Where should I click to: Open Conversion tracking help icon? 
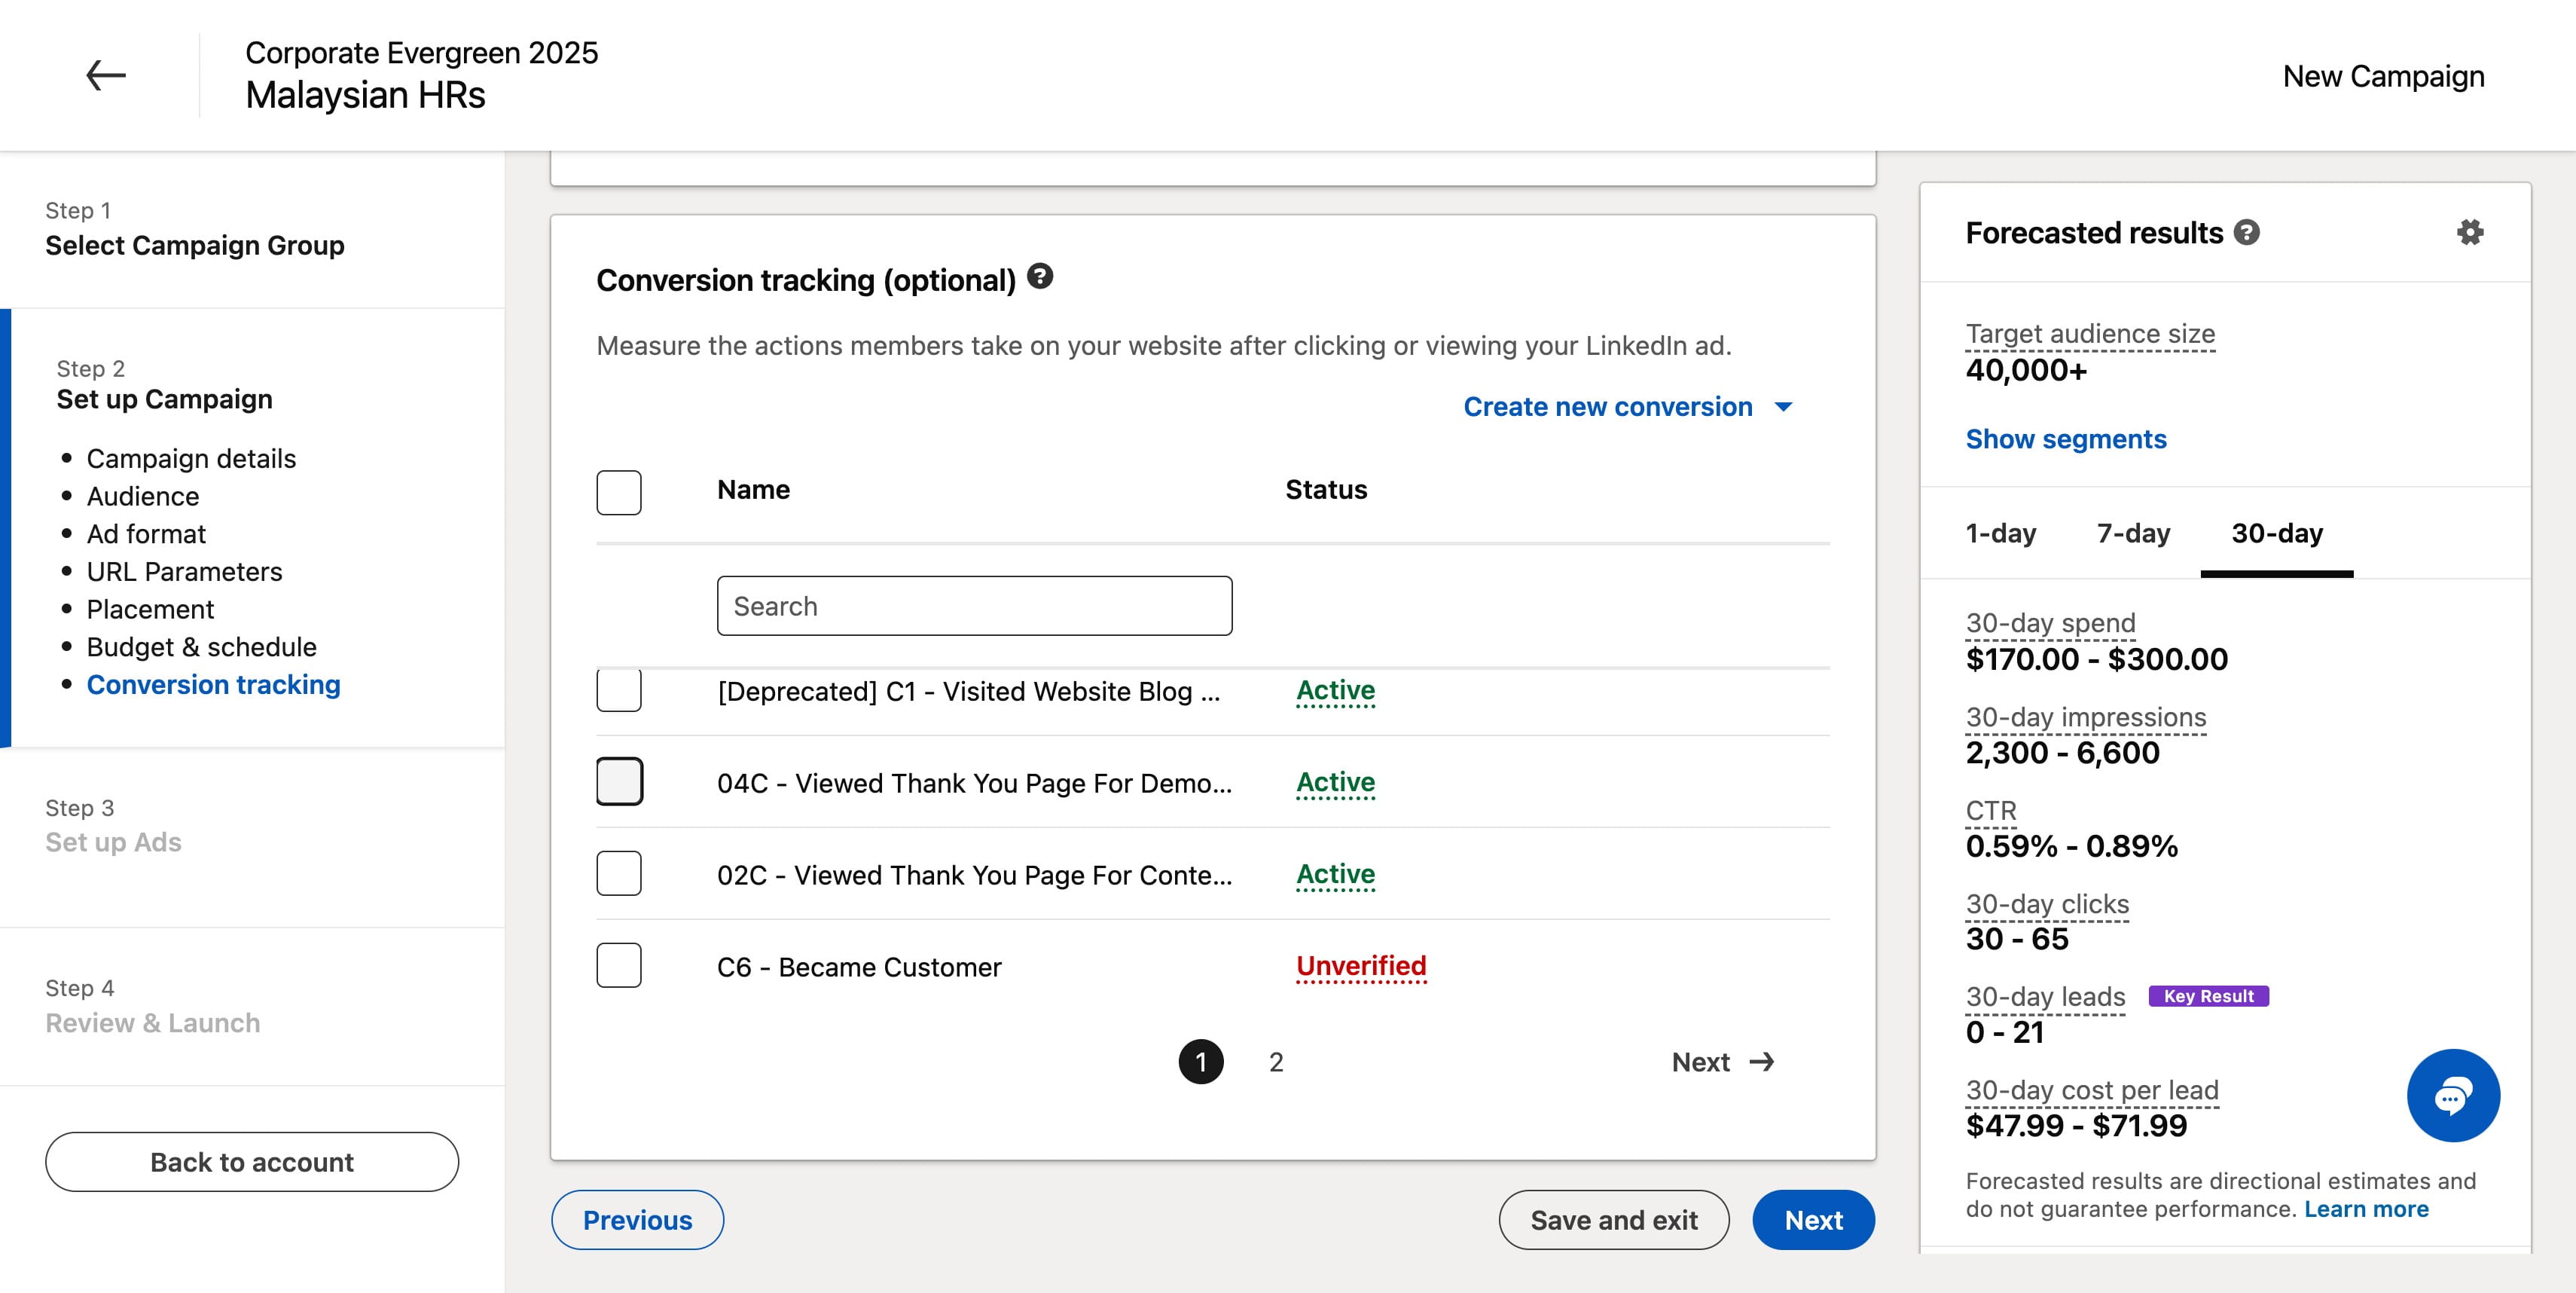point(1040,276)
